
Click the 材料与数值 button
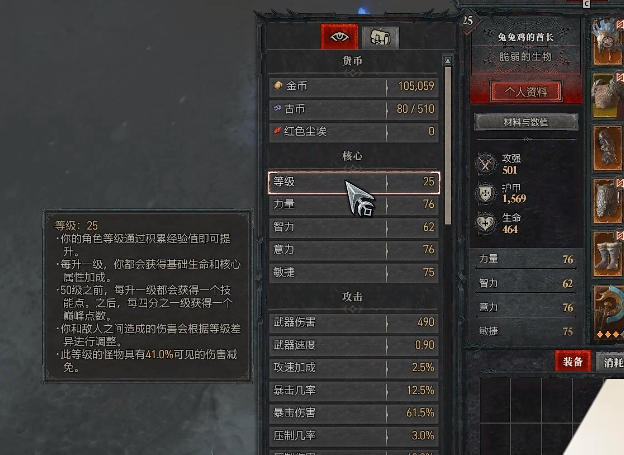[526, 122]
